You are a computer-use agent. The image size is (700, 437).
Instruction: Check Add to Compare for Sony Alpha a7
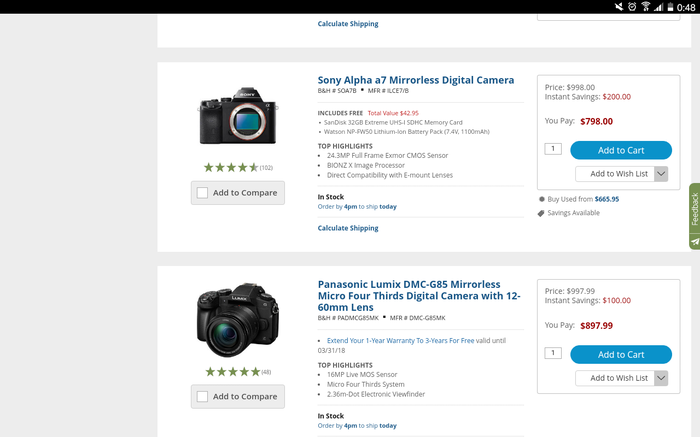(203, 193)
